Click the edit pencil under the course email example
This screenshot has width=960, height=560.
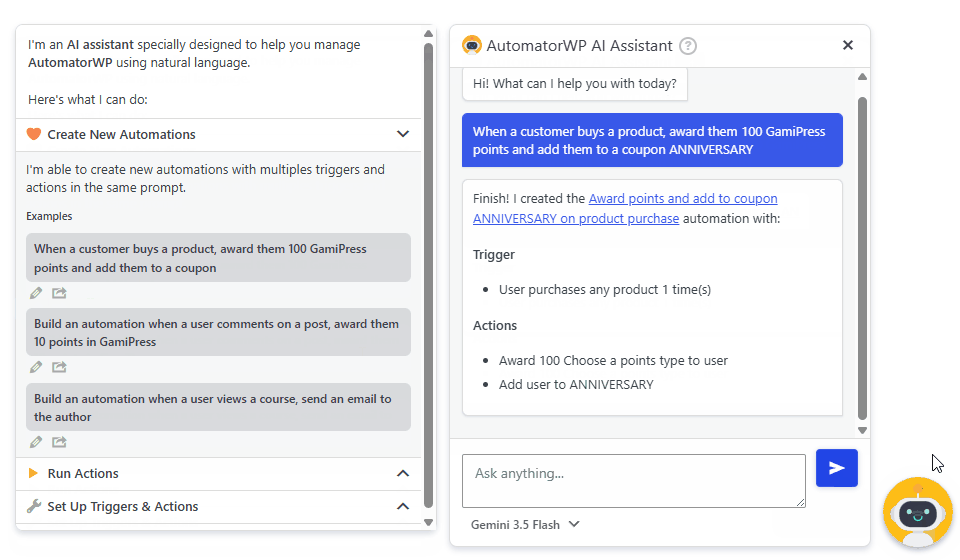tap(36, 442)
